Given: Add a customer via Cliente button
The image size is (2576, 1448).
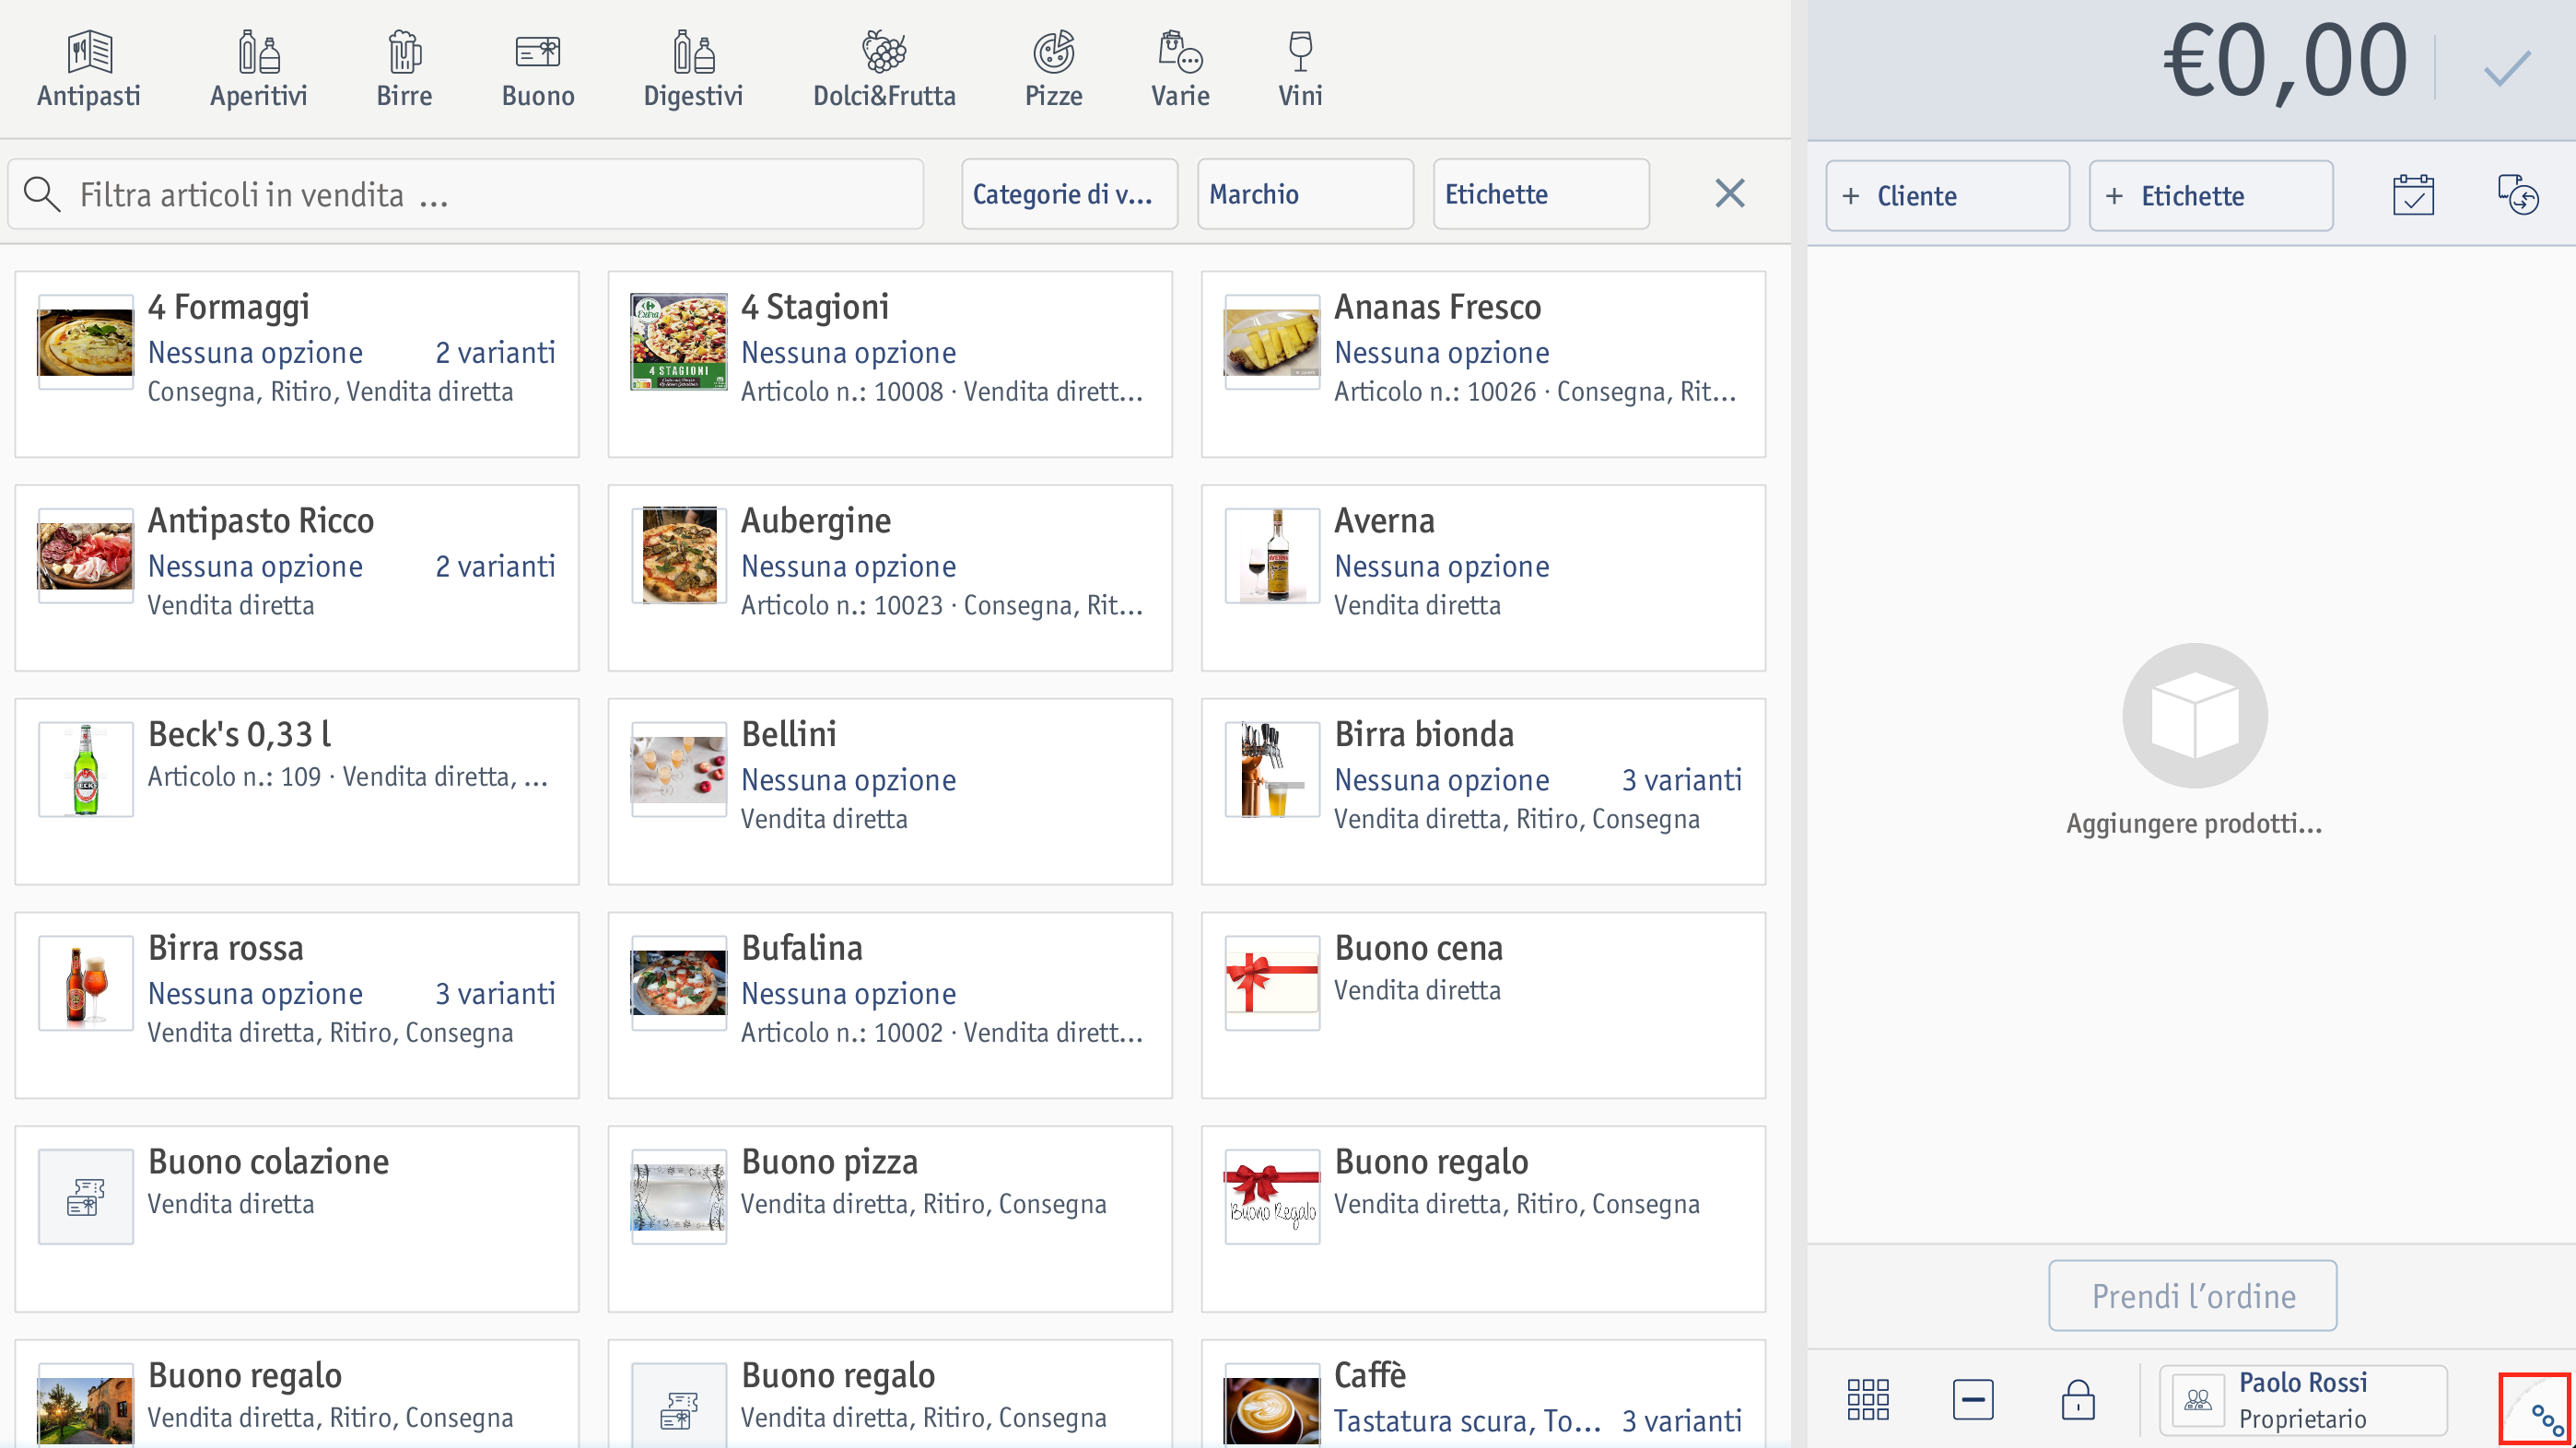Looking at the screenshot, I should pyautogui.click(x=1947, y=196).
